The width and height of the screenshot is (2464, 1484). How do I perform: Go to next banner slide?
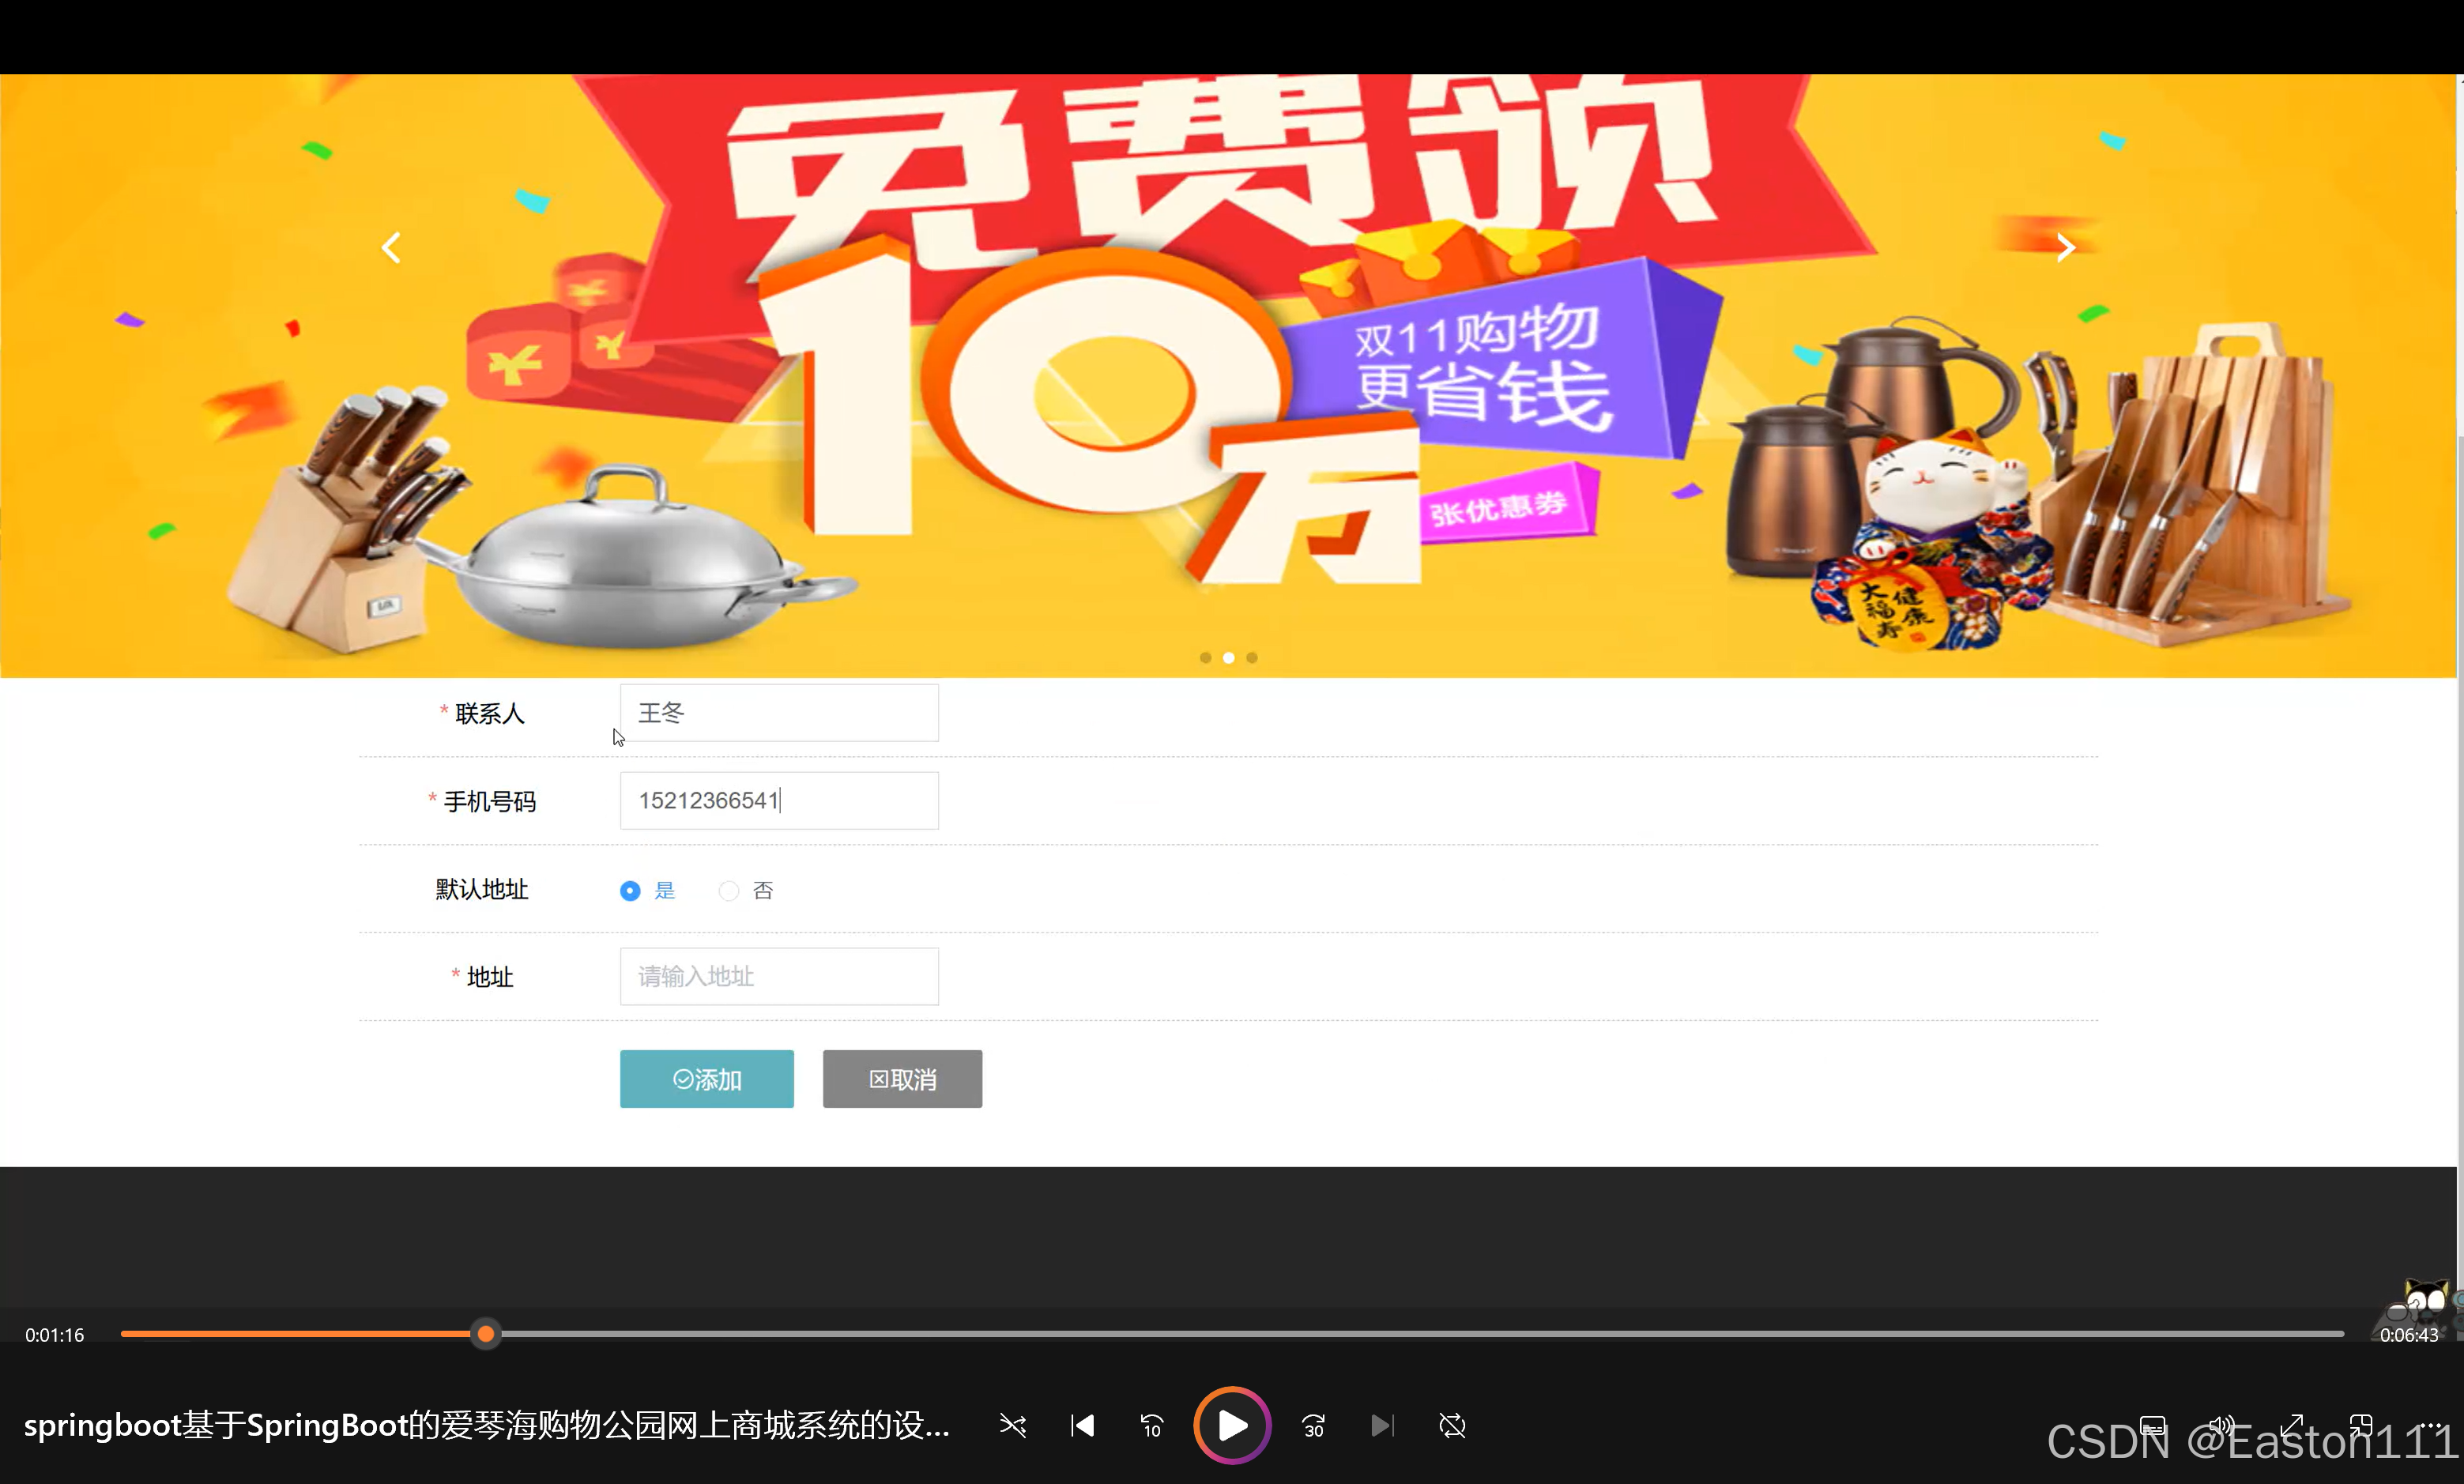[x=2065, y=247]
